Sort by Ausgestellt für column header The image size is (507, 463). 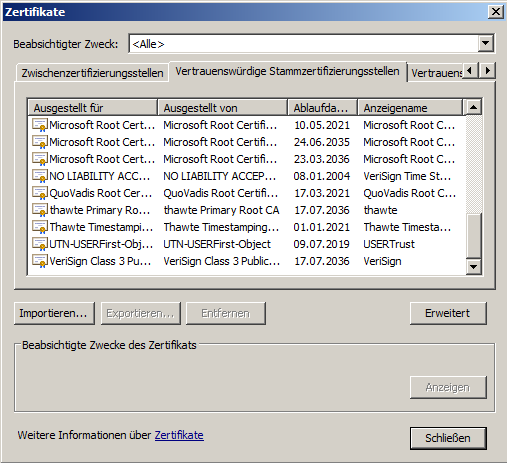point(92,108)
